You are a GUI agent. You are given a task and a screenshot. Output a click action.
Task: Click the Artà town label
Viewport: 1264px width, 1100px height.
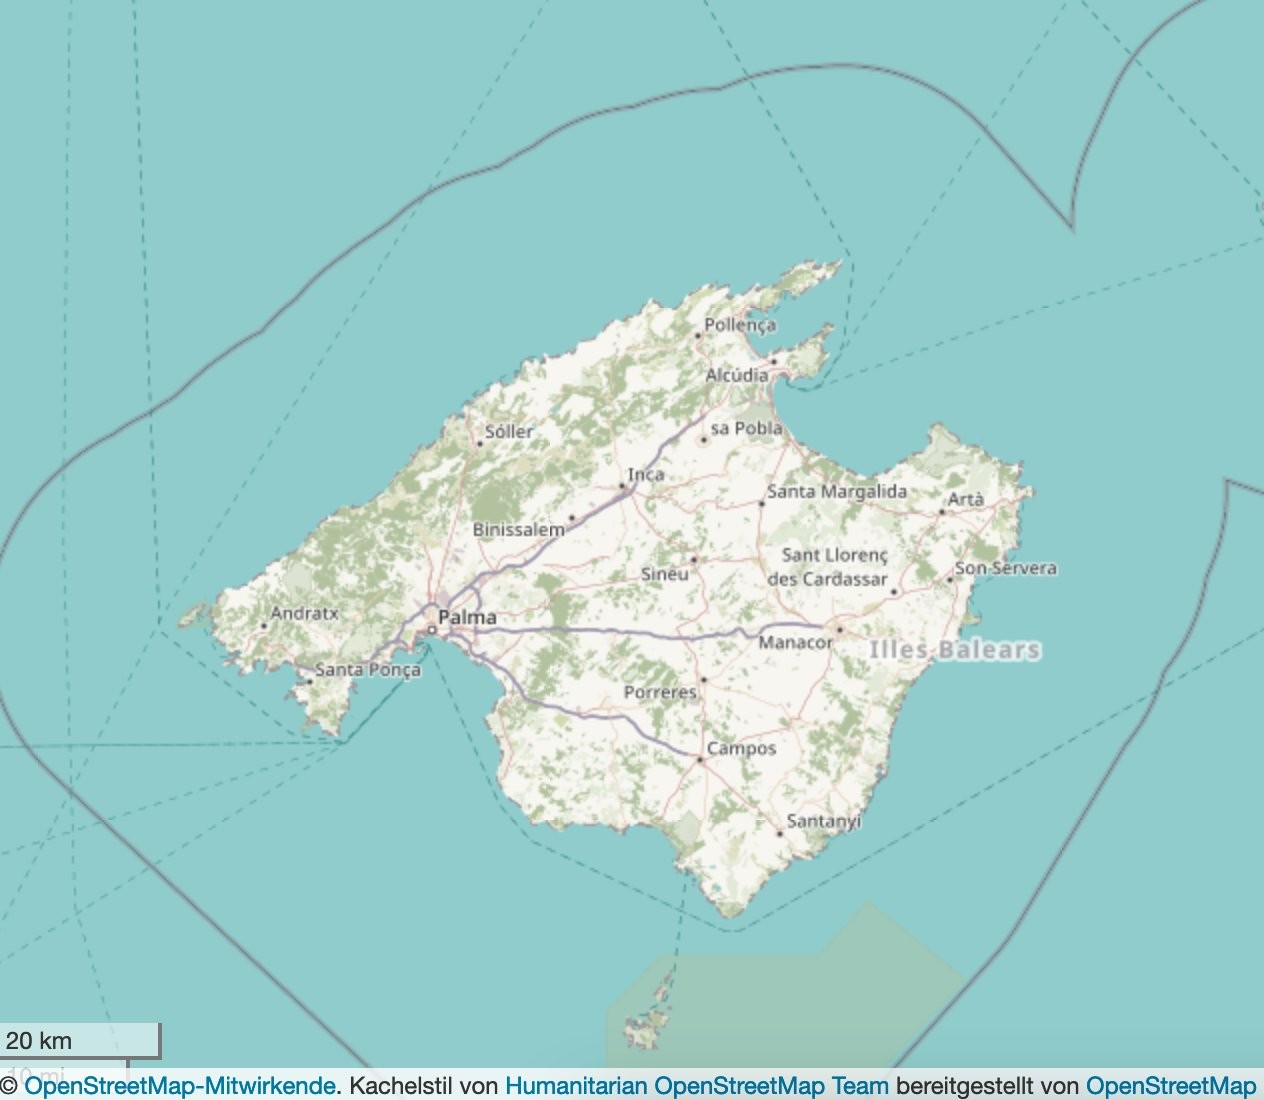point(966,499)
